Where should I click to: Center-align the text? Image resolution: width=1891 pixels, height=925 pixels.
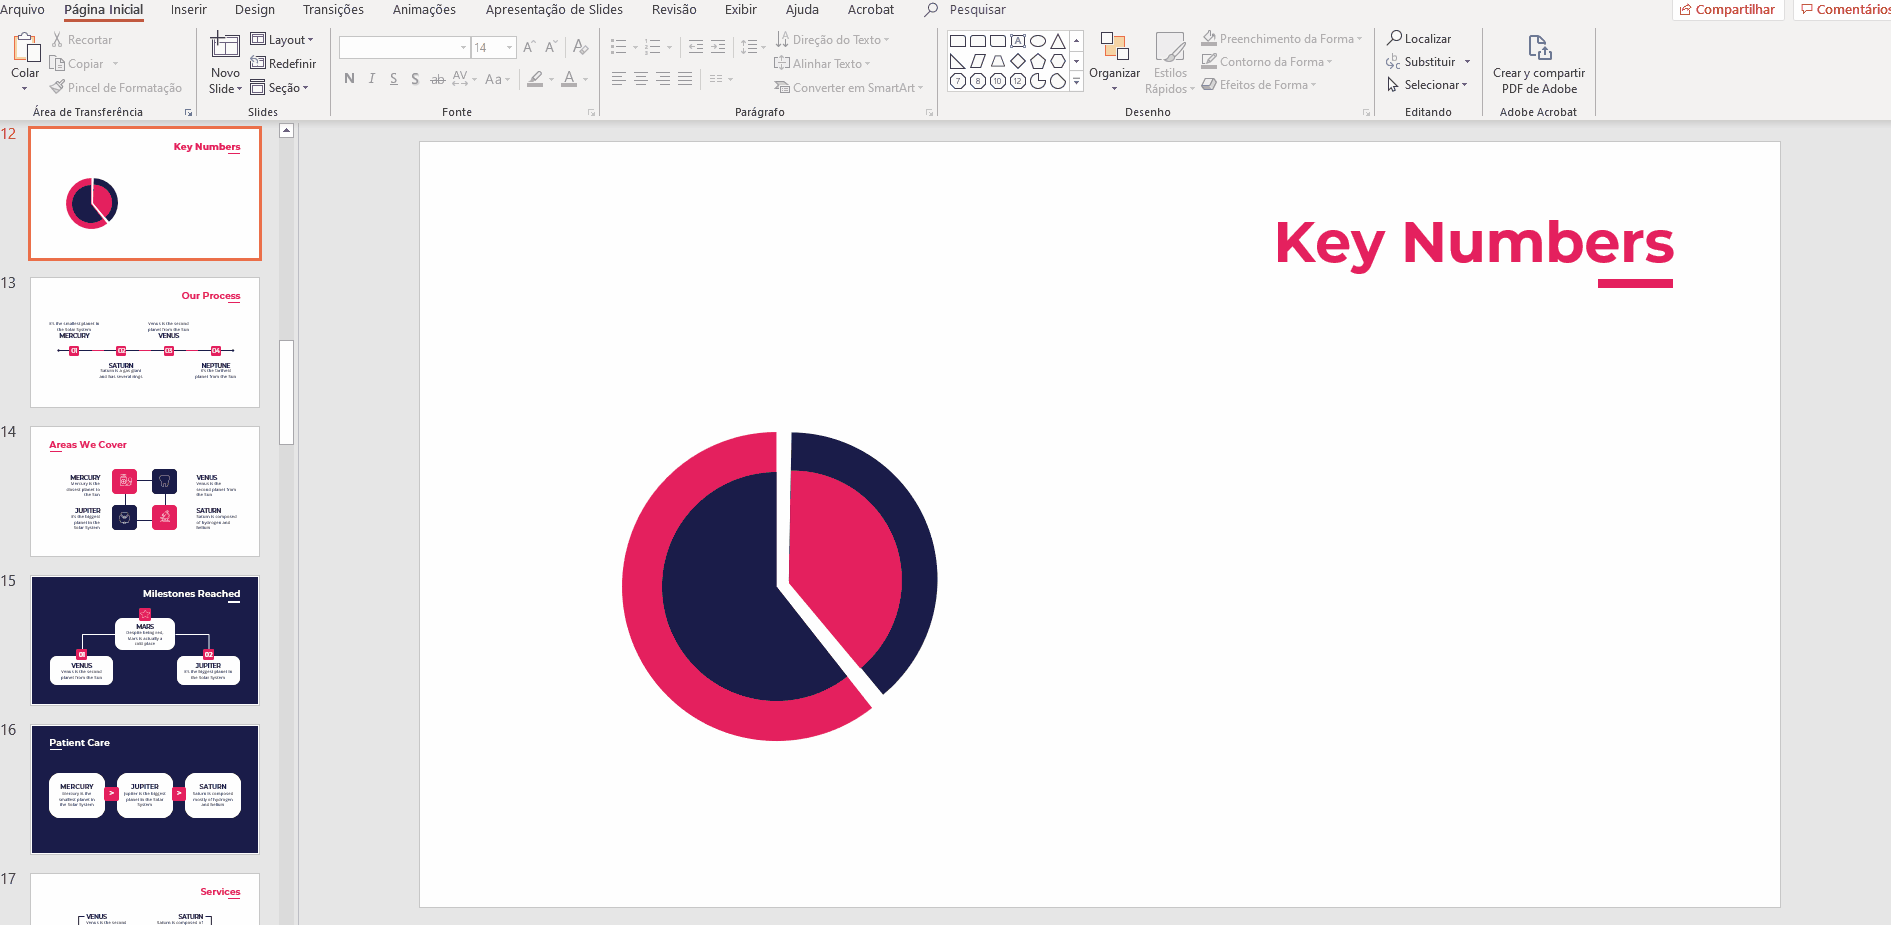coord(641,79)
